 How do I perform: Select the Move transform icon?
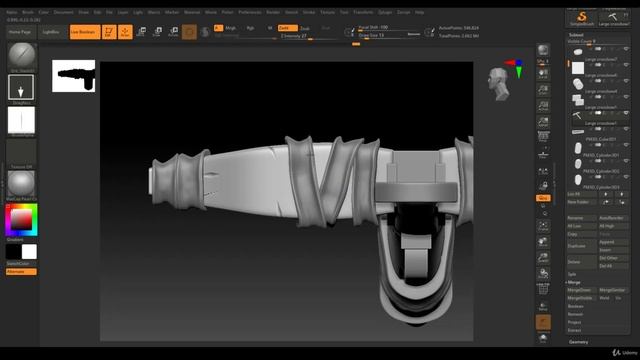pyautogui.click(x=142, y=32)
